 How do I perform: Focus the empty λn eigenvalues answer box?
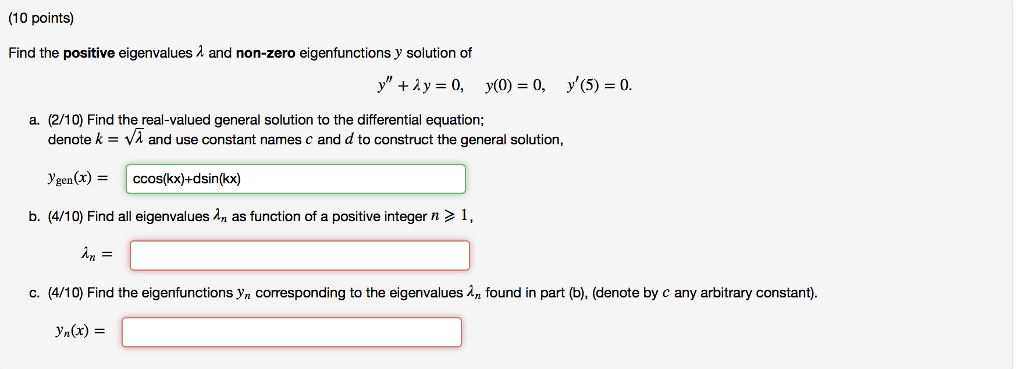point(300,255)
